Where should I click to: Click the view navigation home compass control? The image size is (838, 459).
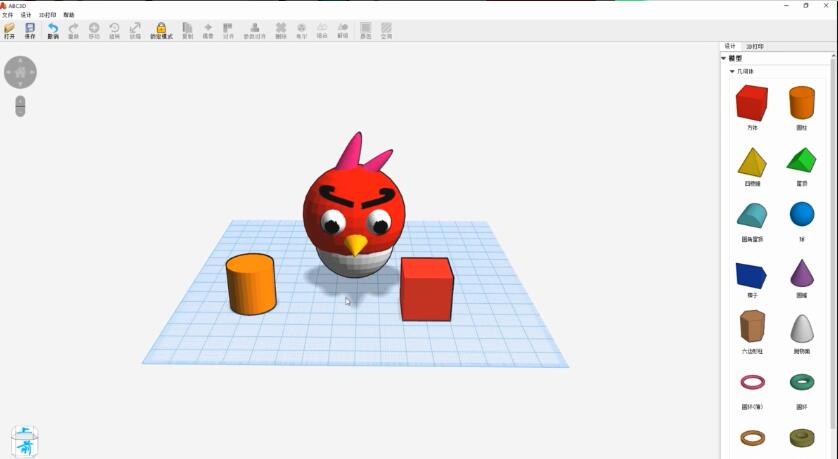pos(20,72)
